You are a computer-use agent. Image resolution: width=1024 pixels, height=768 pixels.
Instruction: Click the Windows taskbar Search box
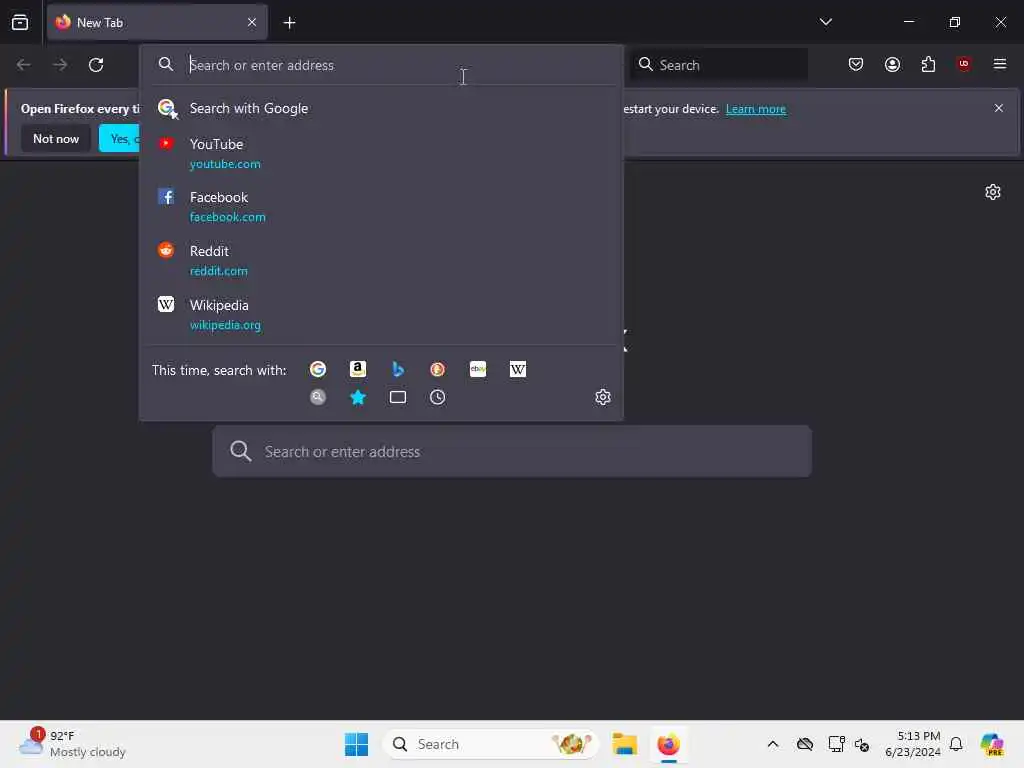click(490, 744)
